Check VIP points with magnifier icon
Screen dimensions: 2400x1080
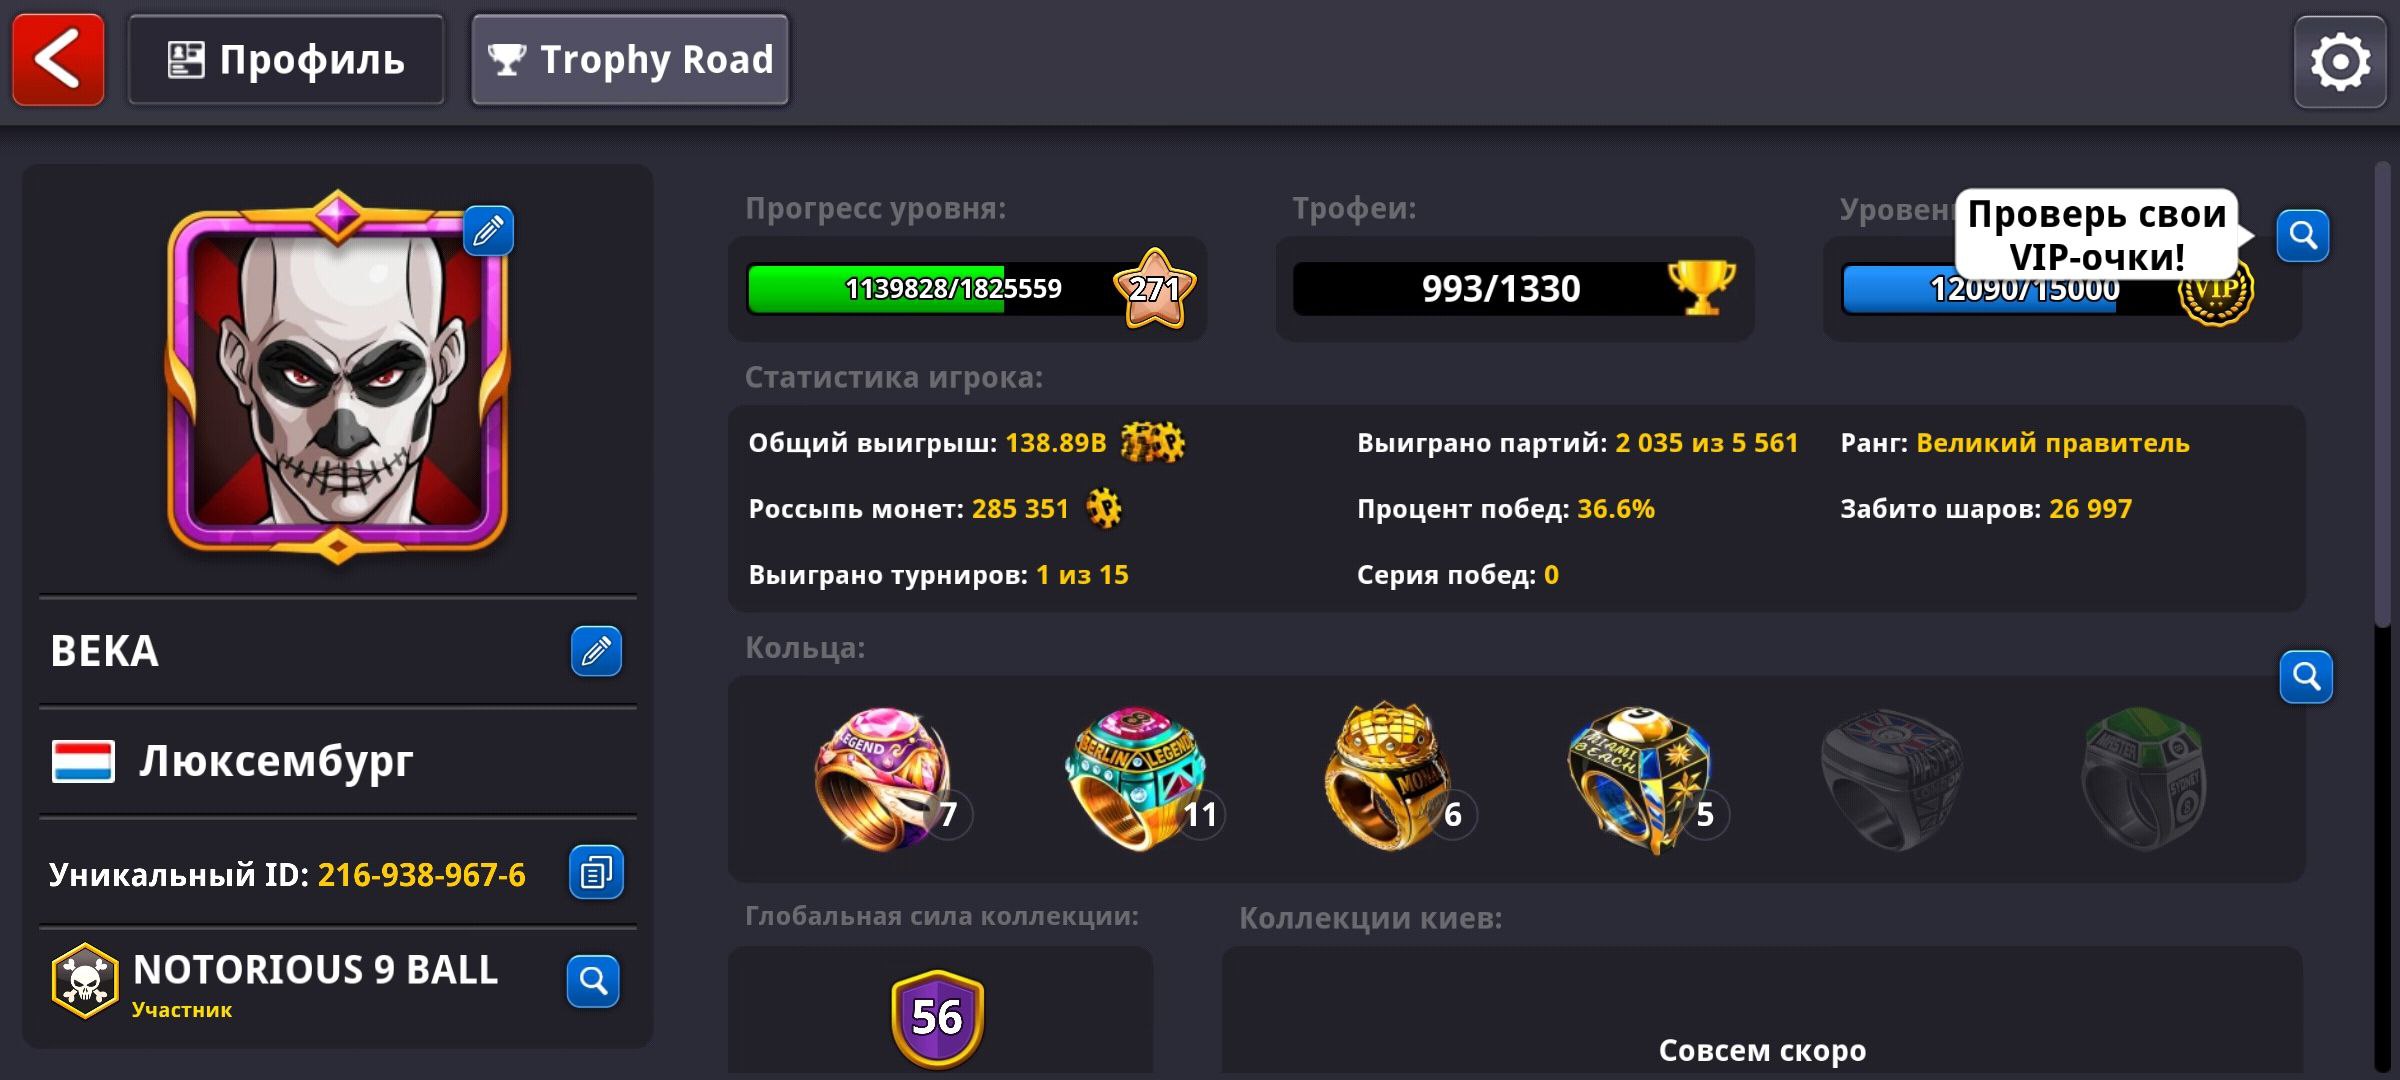point(2303,236)
